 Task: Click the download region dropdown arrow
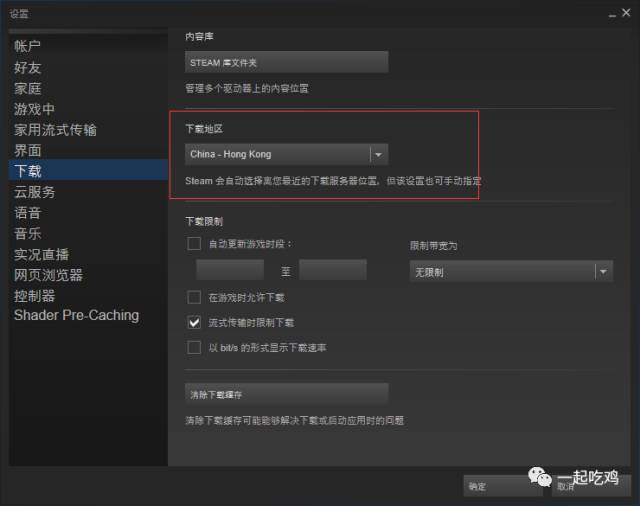click(378, 155)
